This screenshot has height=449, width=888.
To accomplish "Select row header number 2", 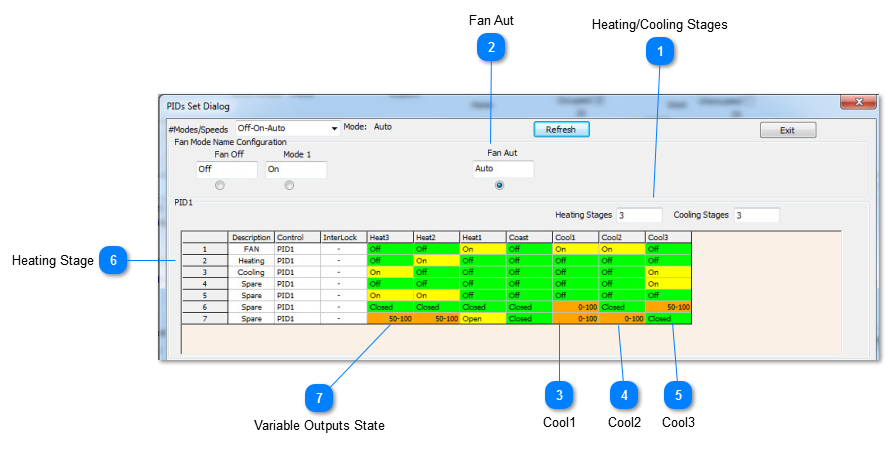I will pyautogui.click(x=205, y=260).
